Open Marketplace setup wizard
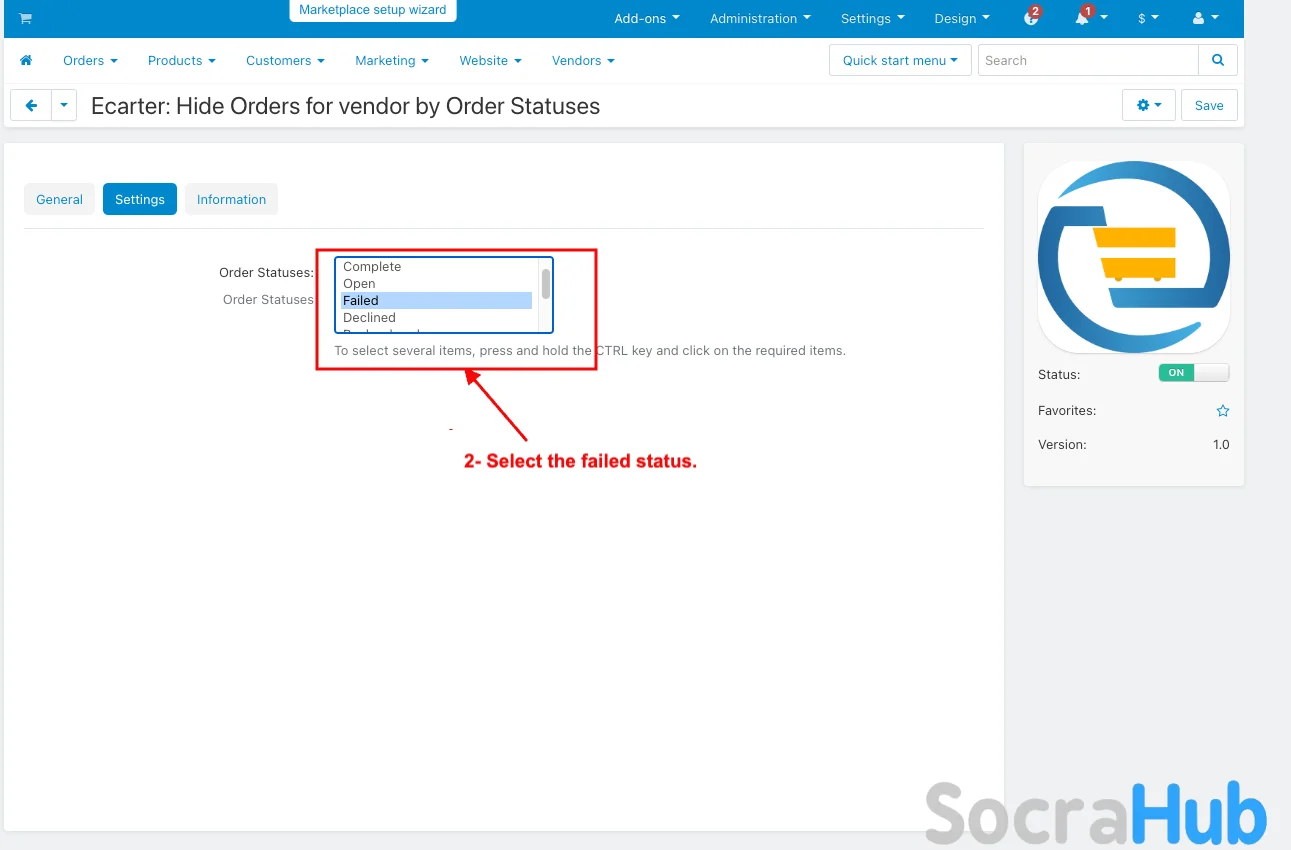The height and width of the screenshot is (850, 1291). [373, 10]
